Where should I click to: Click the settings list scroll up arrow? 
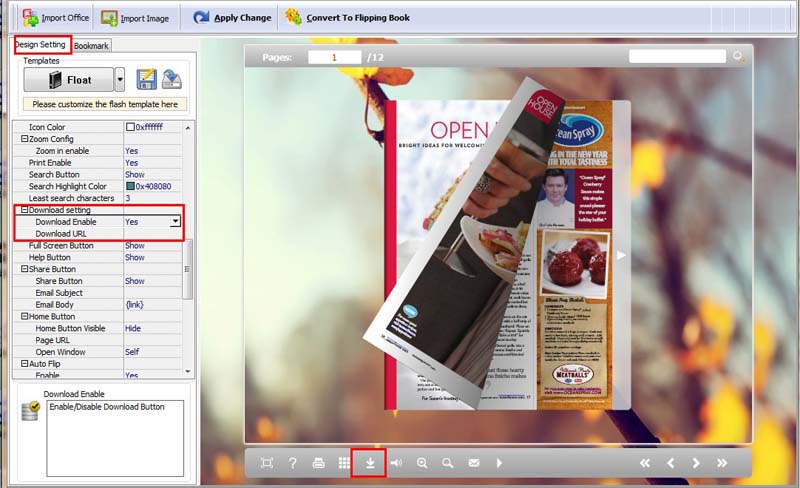click(188, 128)
